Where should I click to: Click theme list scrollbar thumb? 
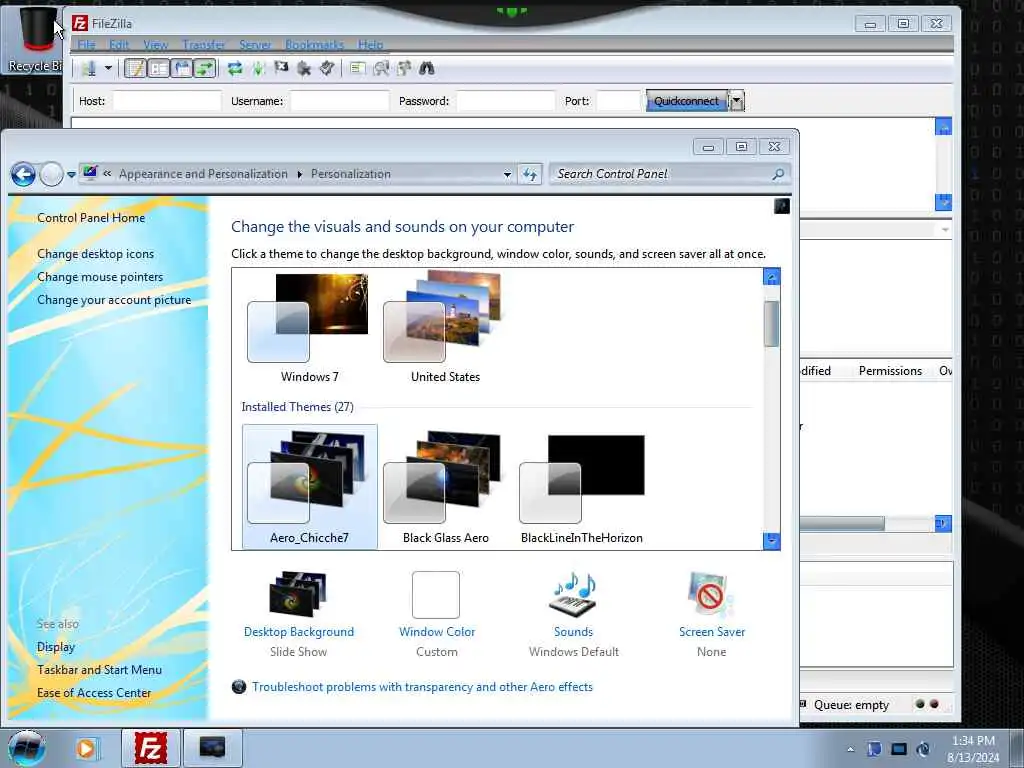(771, 323)
